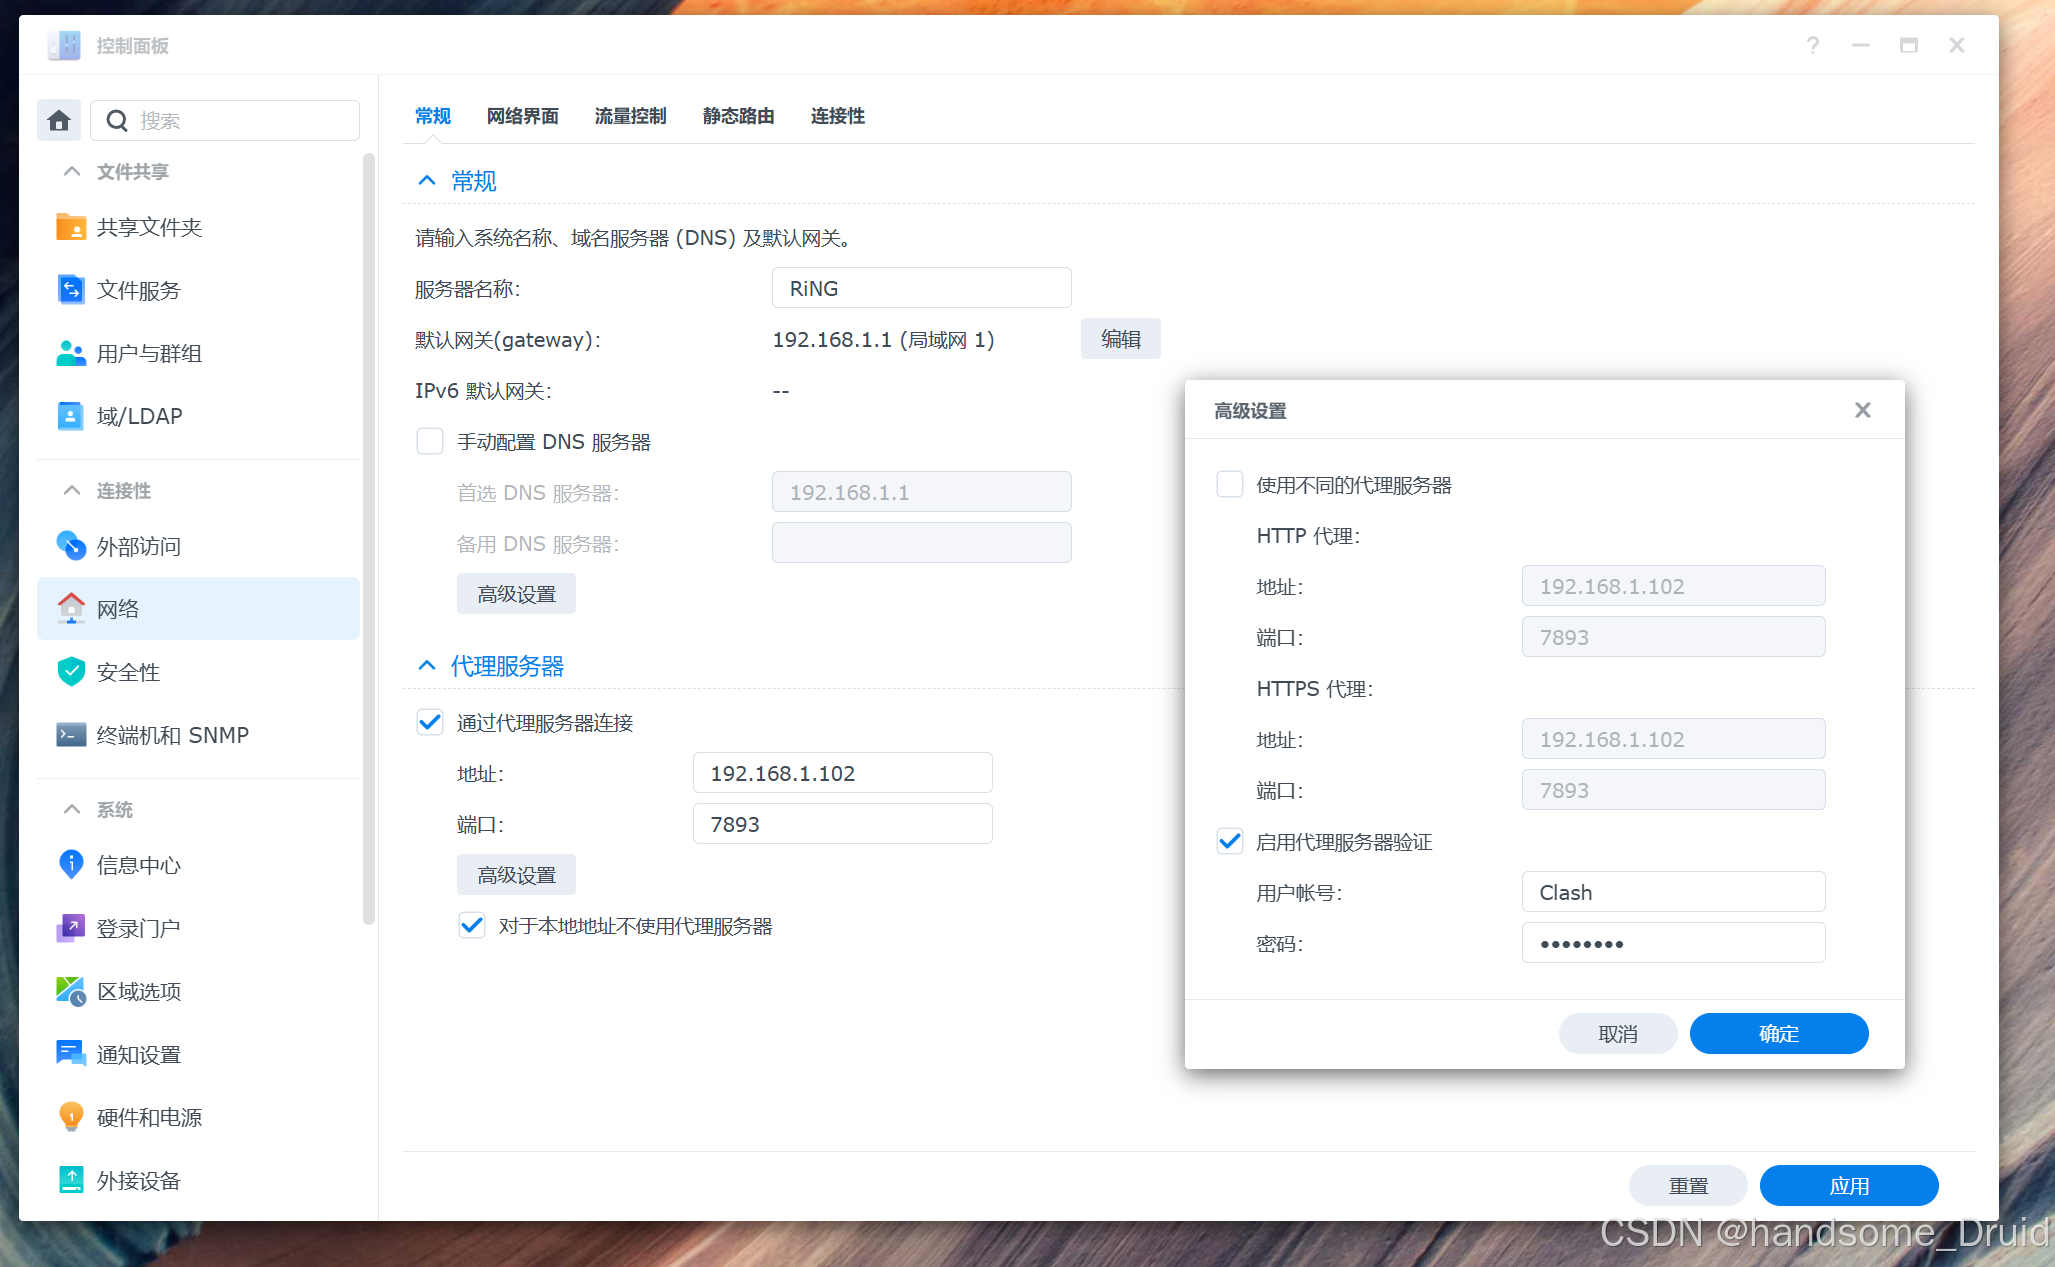Click the user account field containing Clash
This screenshot has height=1267, width=2055.
click(1672, 892)
